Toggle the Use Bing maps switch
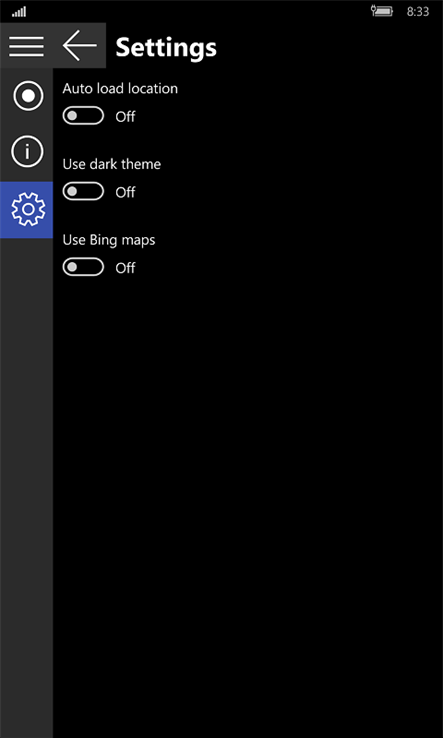443x738 pixels. point(83,267)
